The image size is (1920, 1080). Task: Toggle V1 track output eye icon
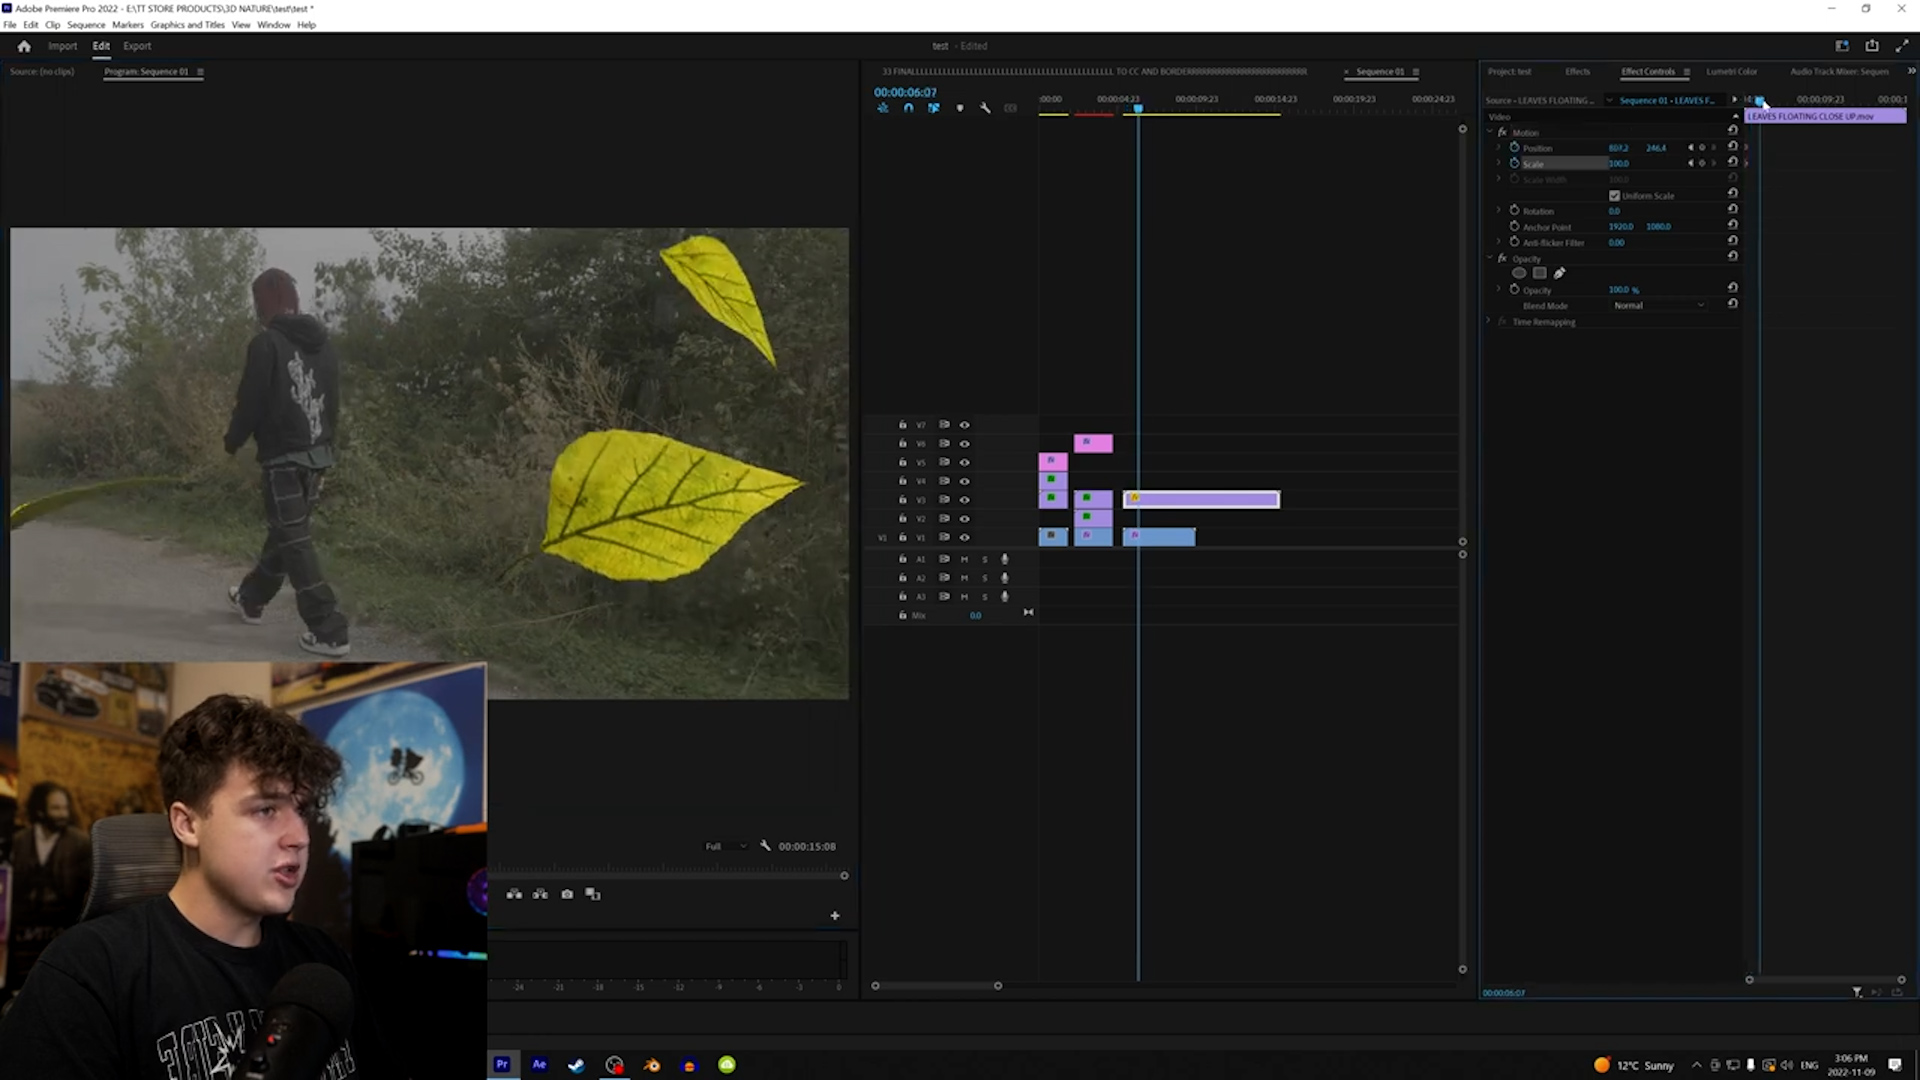pos(965,538)
